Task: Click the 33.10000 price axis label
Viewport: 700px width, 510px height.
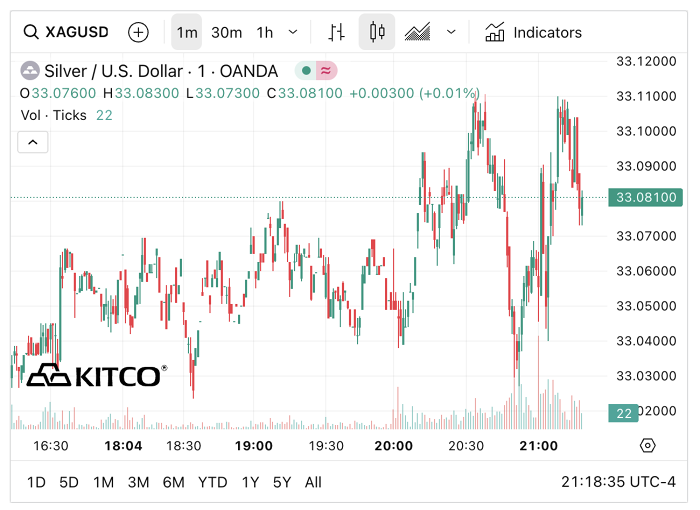Action: point(646,131)
